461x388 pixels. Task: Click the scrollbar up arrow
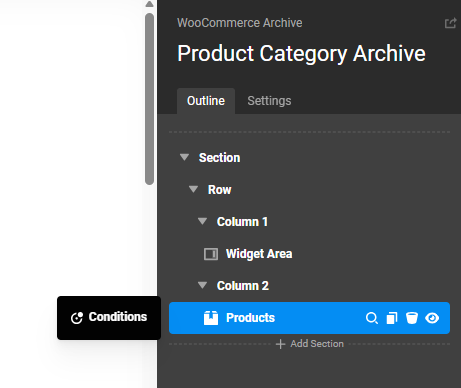[149, 4]
